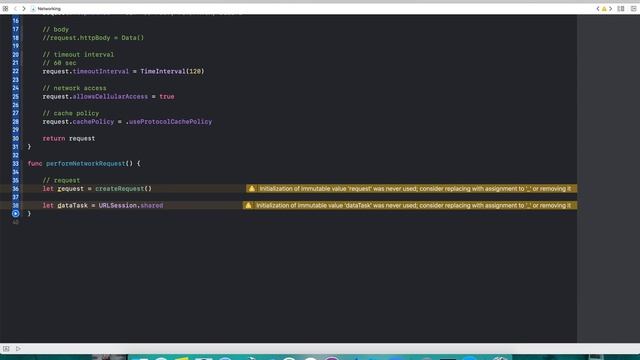Click the 'func' keyword
Image resolution: width=640 pixels, height=360 pixels.
pyautogui.click(x=35, y=163)
